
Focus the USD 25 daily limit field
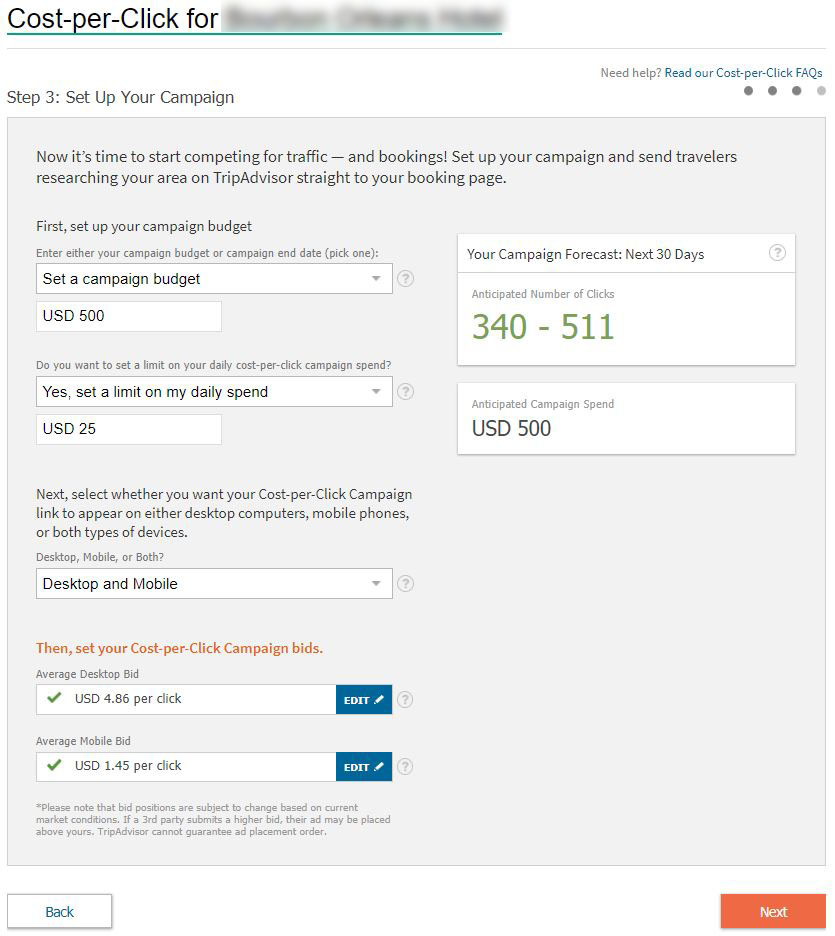point(129,430)
